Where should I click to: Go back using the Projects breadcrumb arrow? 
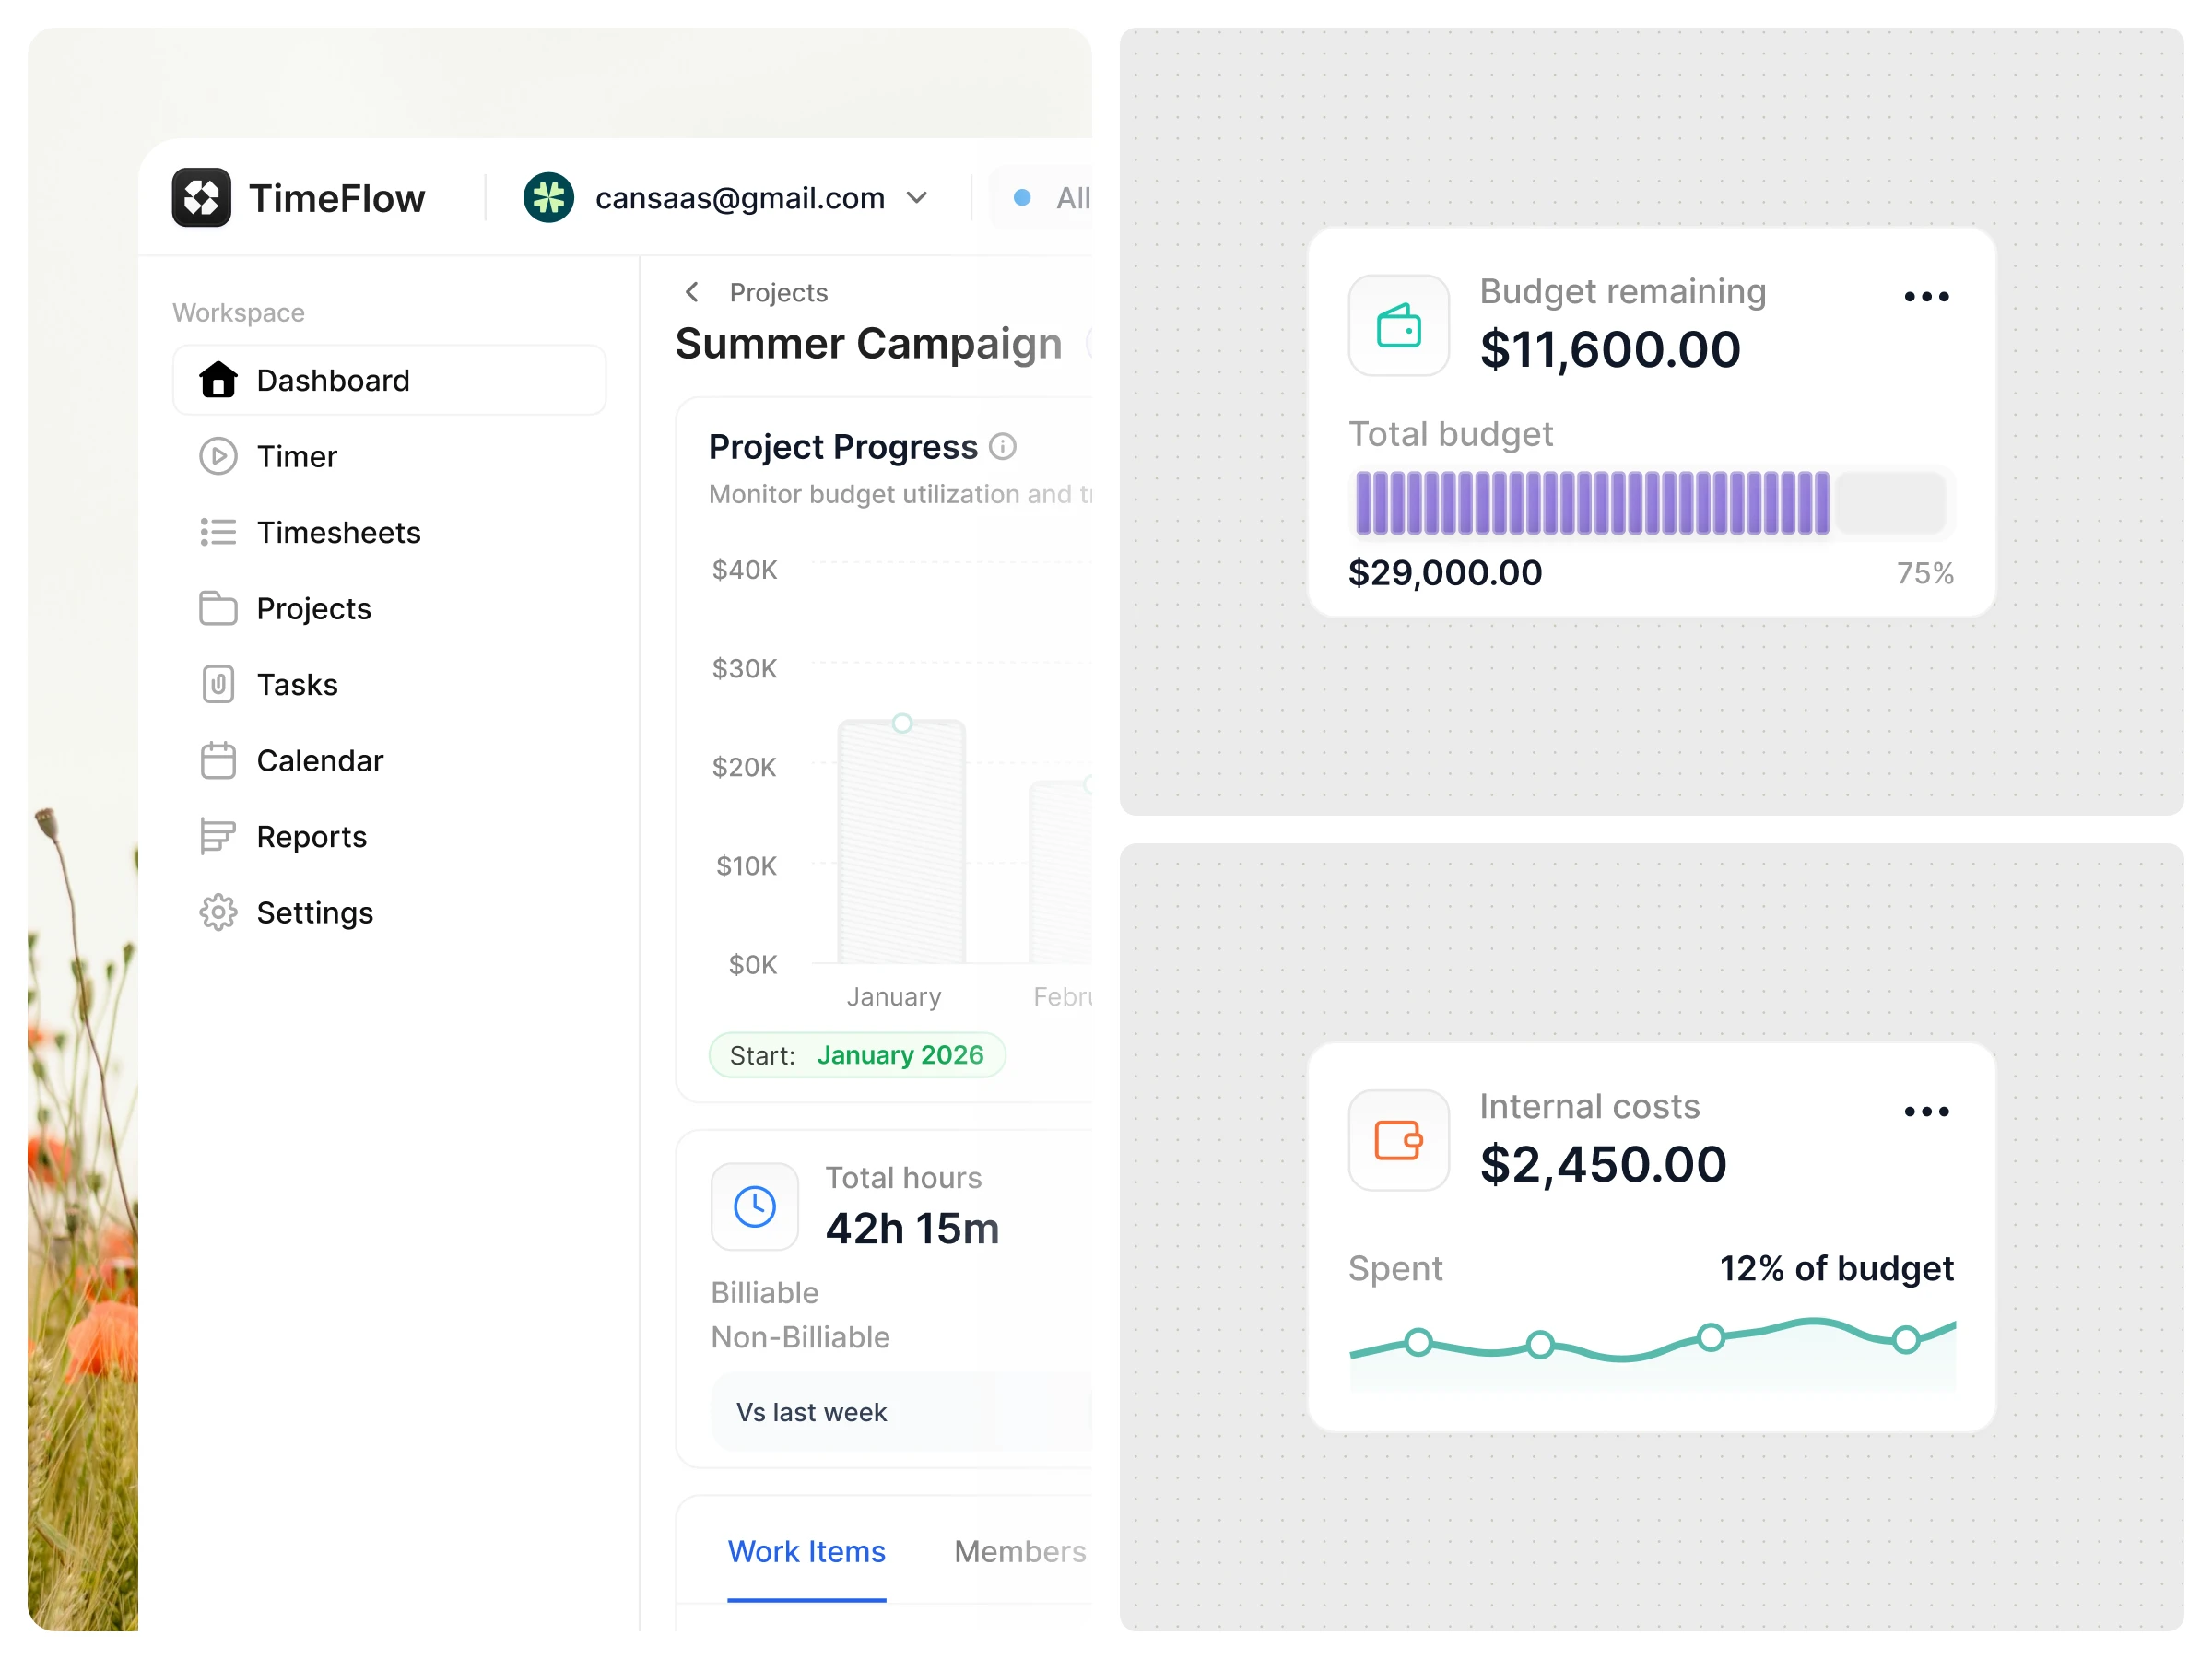tap(691, 292)
